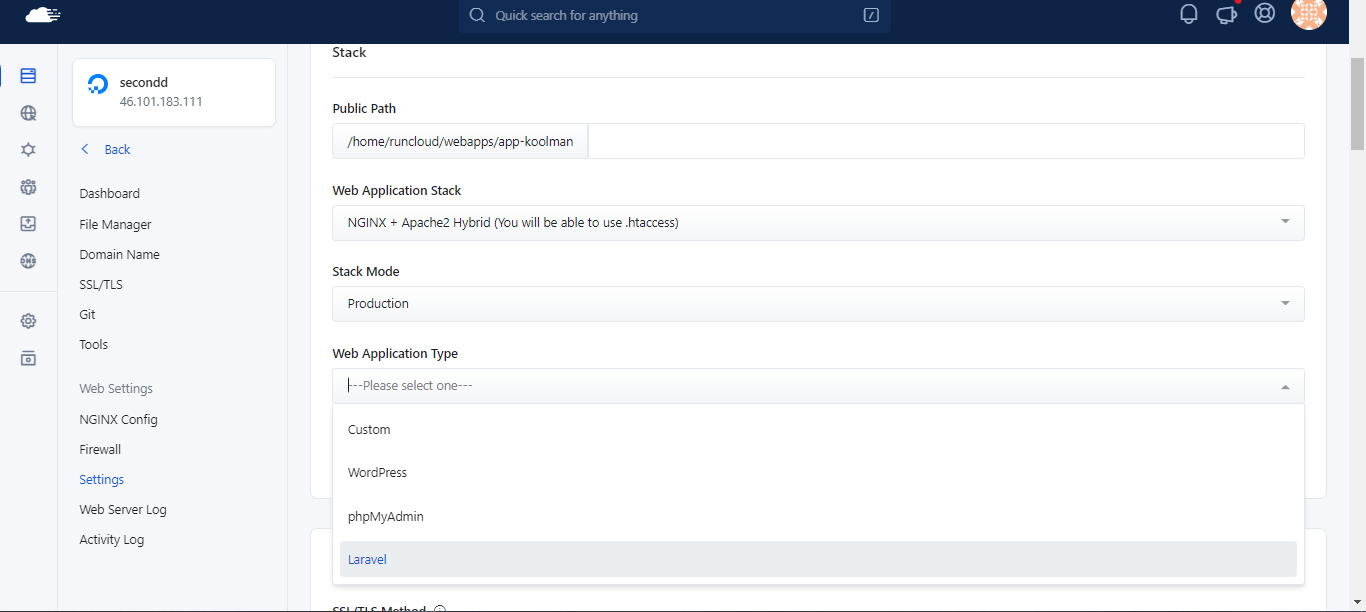Click the DigitalOcean logo on the server card
The height and width of the screenshot is (612, 1366).
coord(98,85)
